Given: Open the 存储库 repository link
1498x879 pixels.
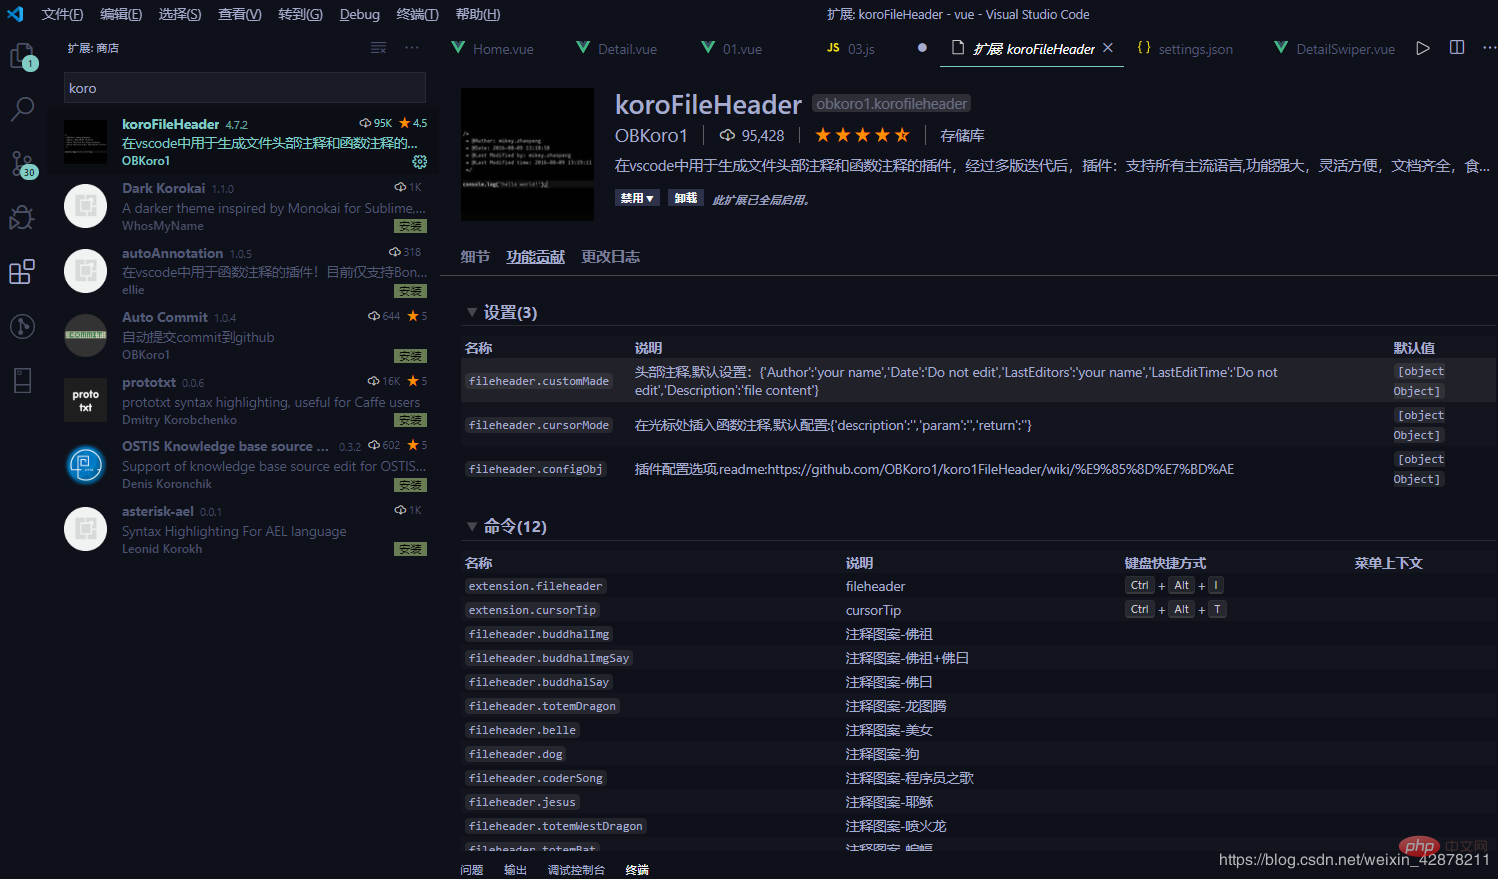Looking at the screenshot, I should point(962,135).
